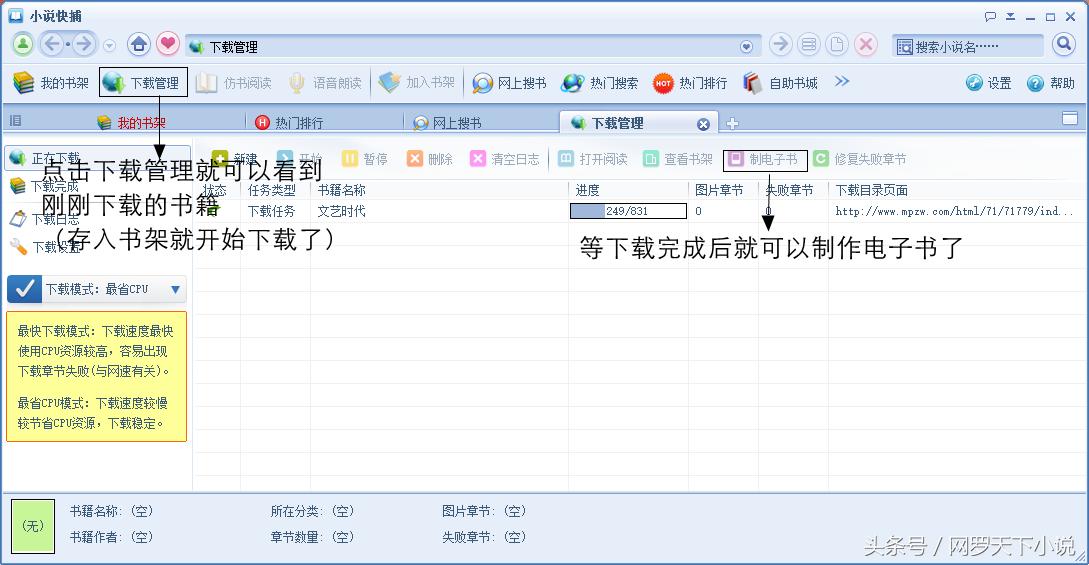The height and width of the screenshot is (565, 1089).
Task: Open 自助书城 from toolbar
Action: tap(781, 83)
